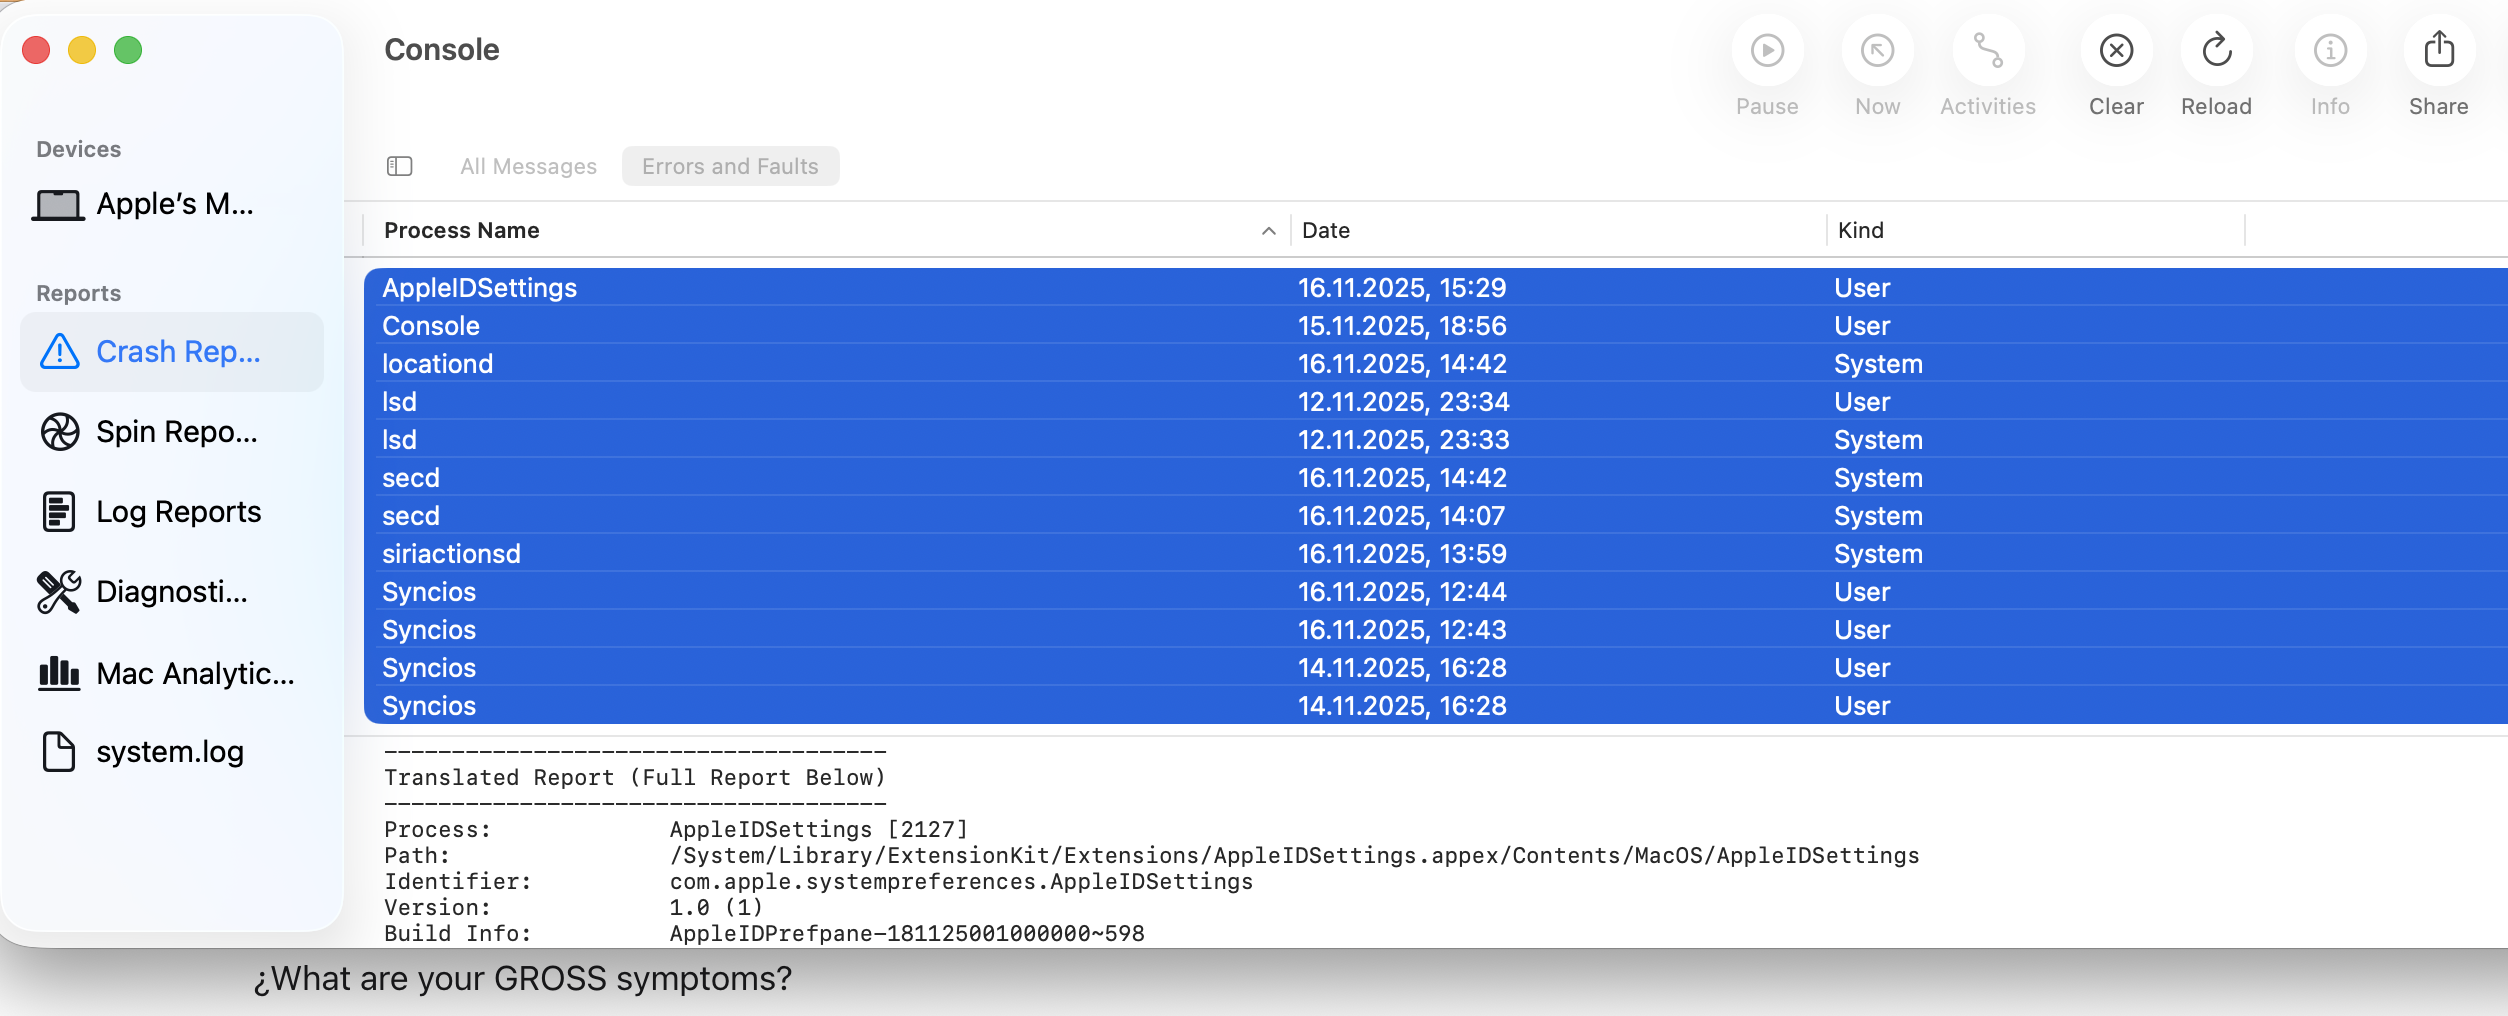
Task: Close the Console window with red button
Action: point(36,50)
